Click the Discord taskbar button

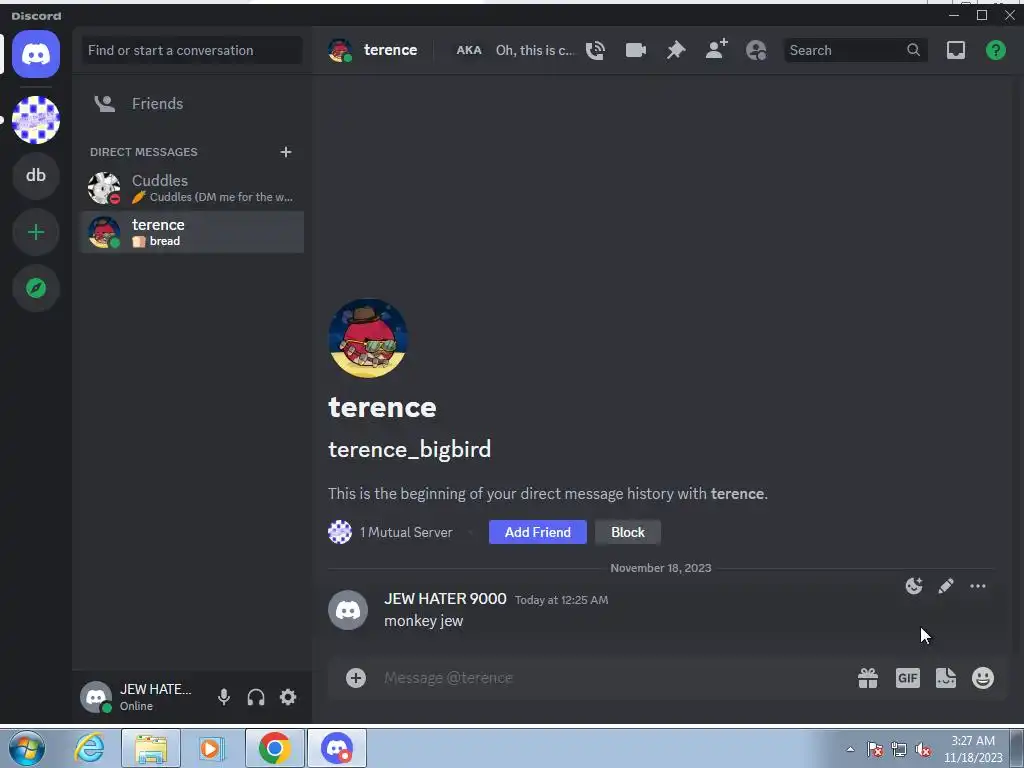point(337,748)
